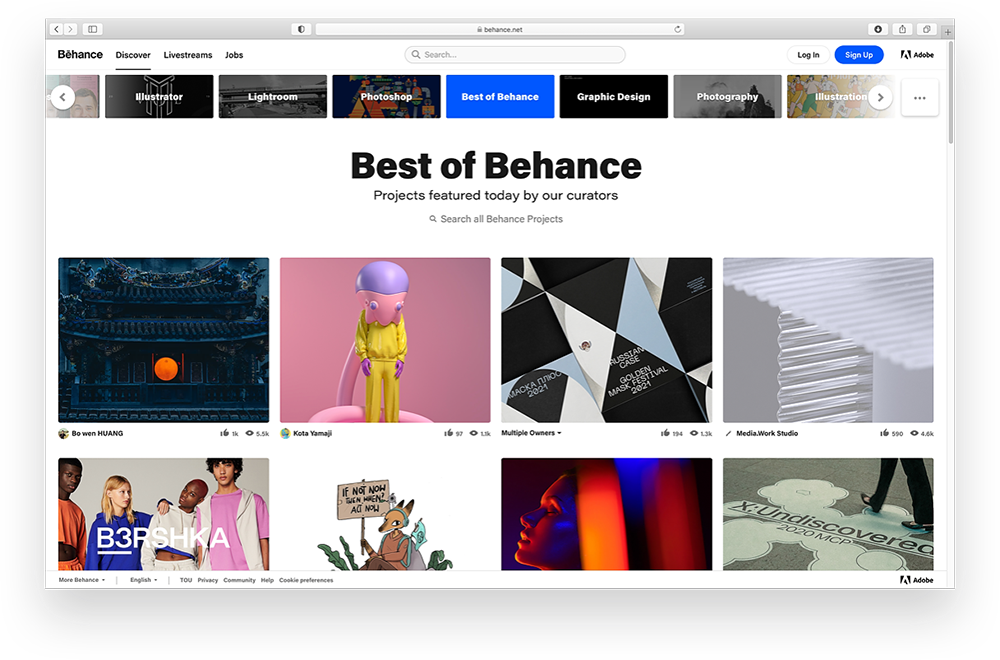Select the Lightroom category tile

(273, 96)
